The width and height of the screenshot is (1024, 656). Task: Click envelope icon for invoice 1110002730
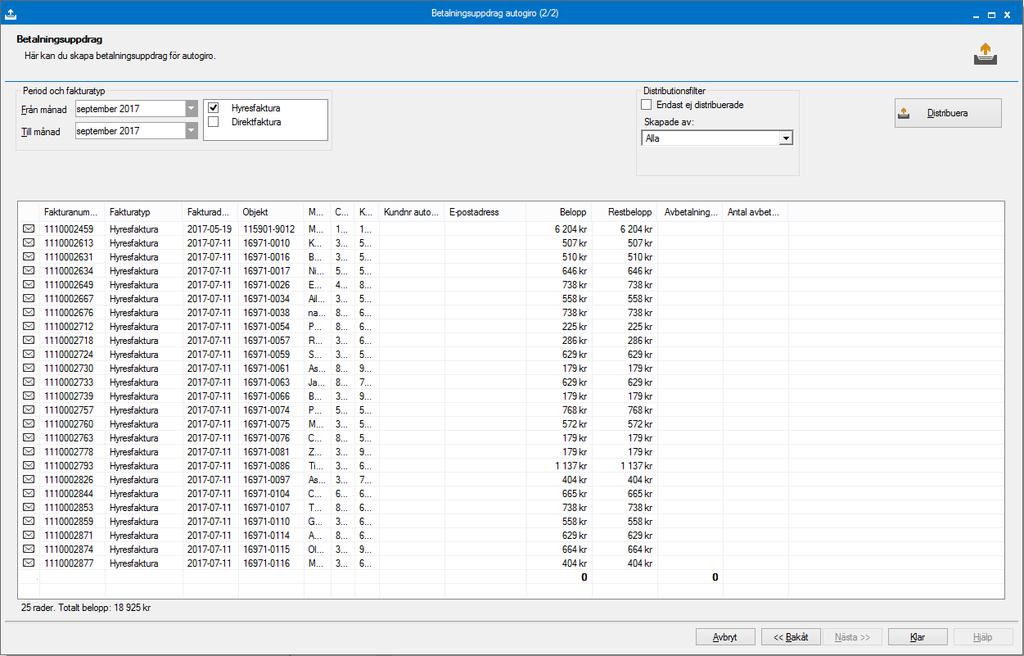[29, 368]
